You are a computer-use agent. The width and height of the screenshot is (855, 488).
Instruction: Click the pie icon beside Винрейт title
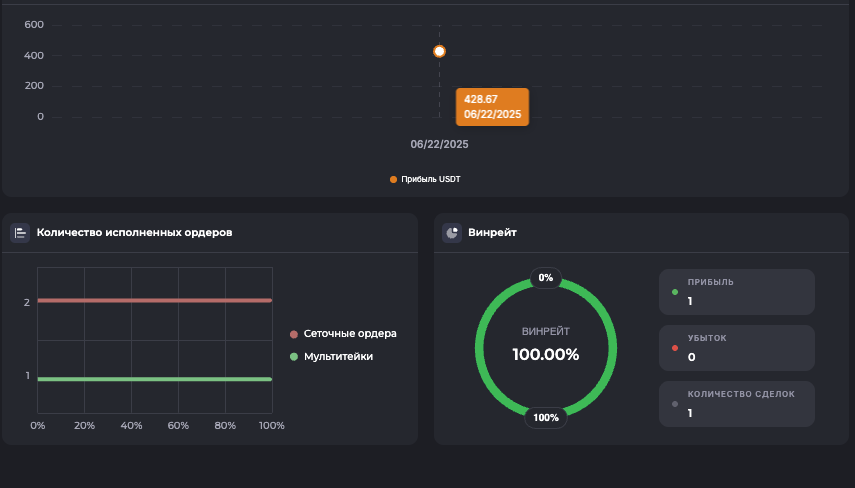[452, 233]
